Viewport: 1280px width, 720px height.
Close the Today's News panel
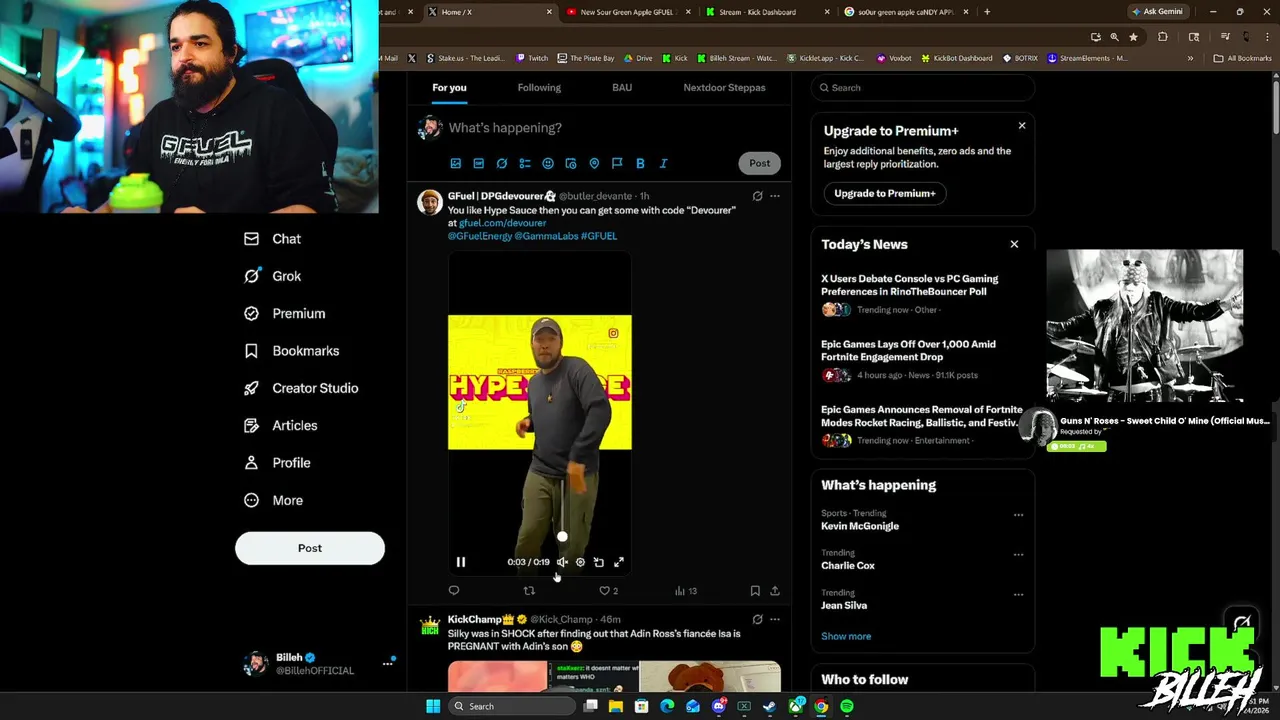[x=1014, y=244]
